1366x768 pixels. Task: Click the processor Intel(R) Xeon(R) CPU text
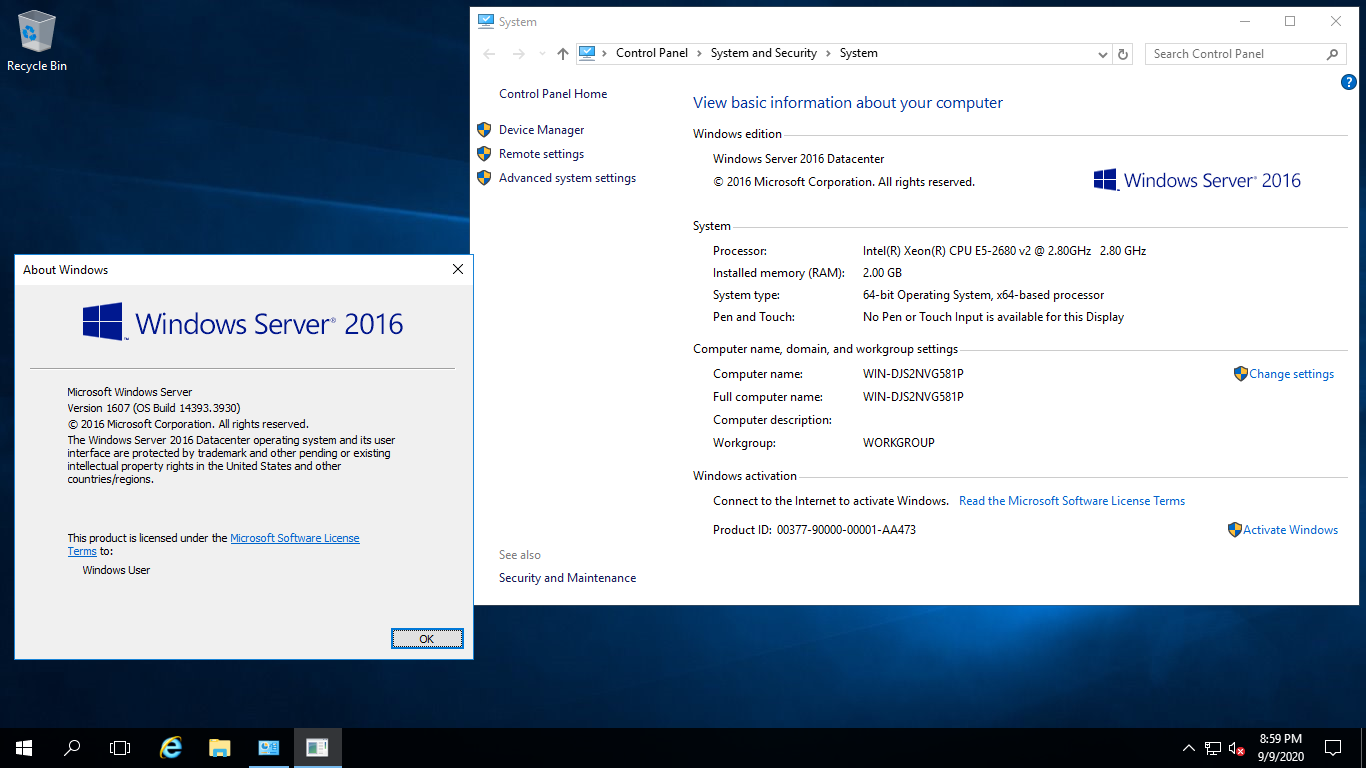[x=1004, y=251]
